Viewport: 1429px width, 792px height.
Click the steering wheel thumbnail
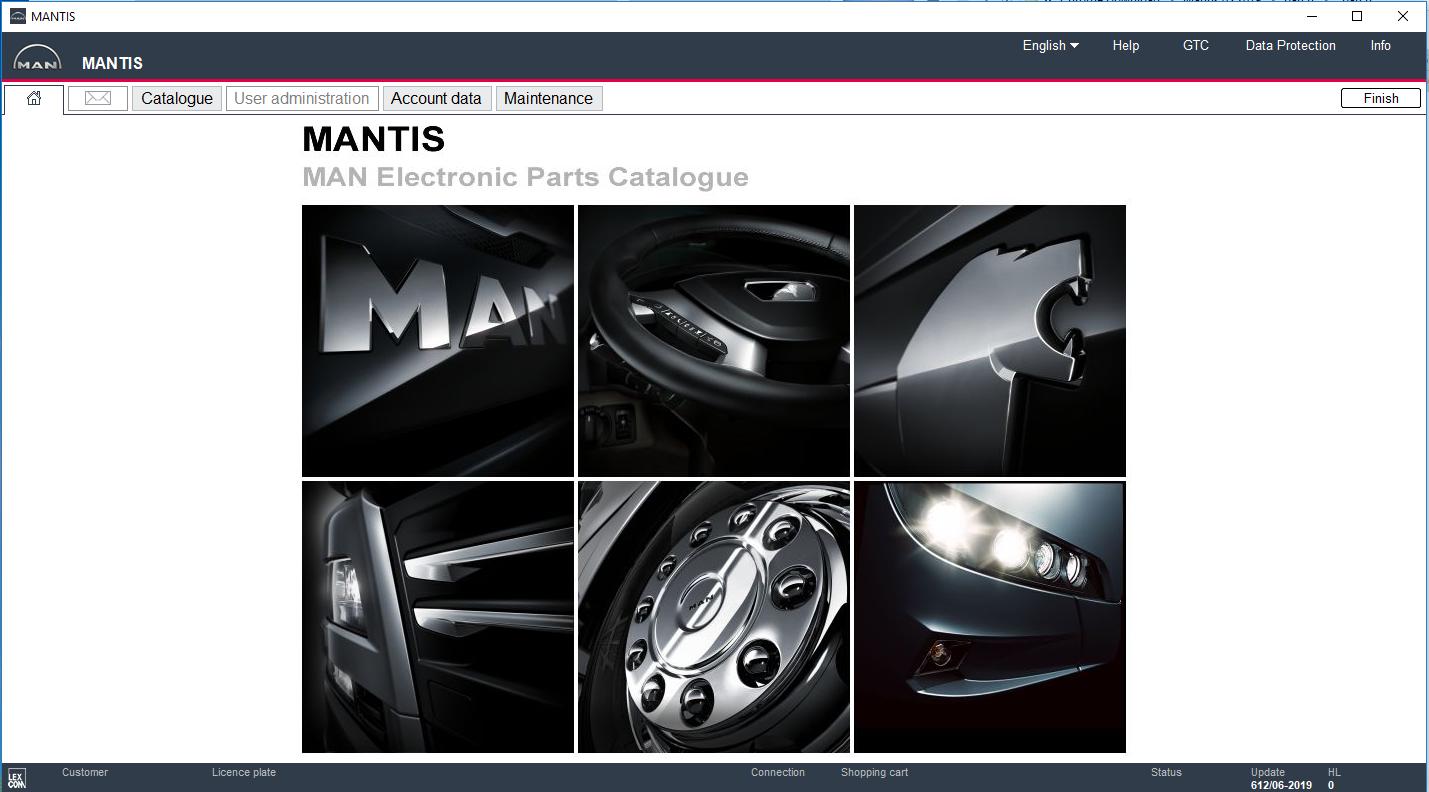(713, 340)
